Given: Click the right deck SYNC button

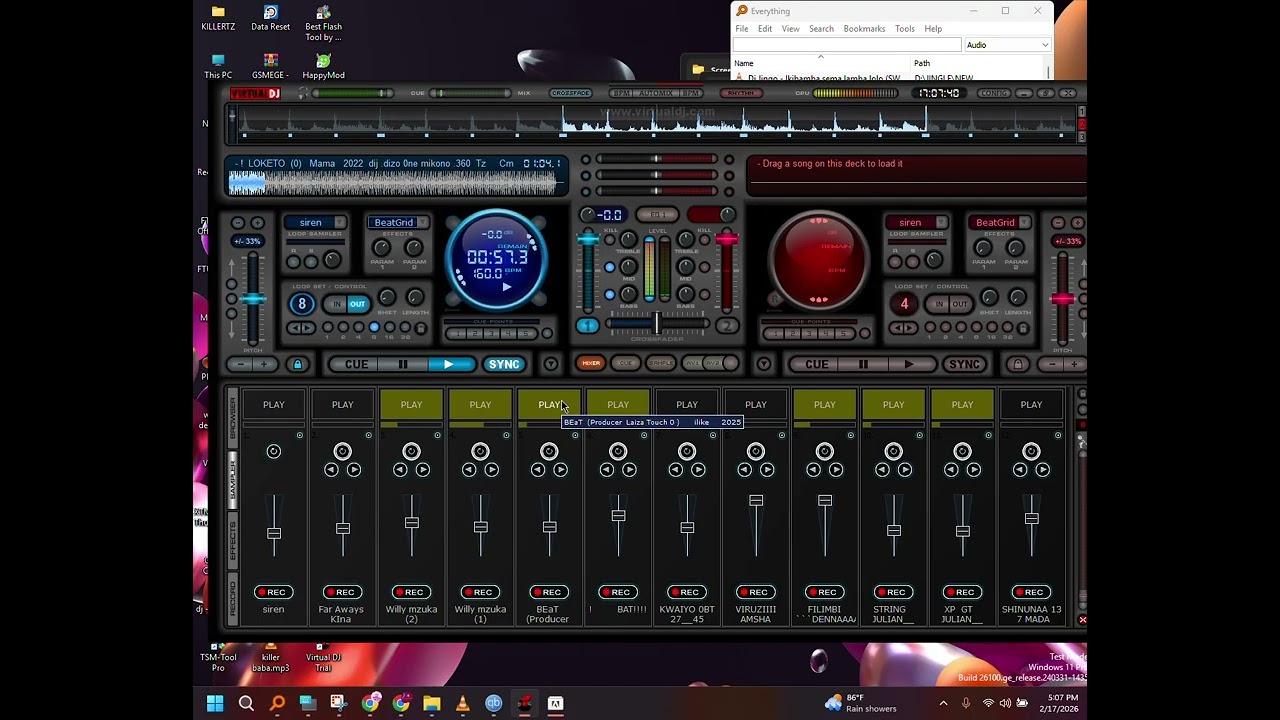Looking at the screenshot, I should (965, 365).
